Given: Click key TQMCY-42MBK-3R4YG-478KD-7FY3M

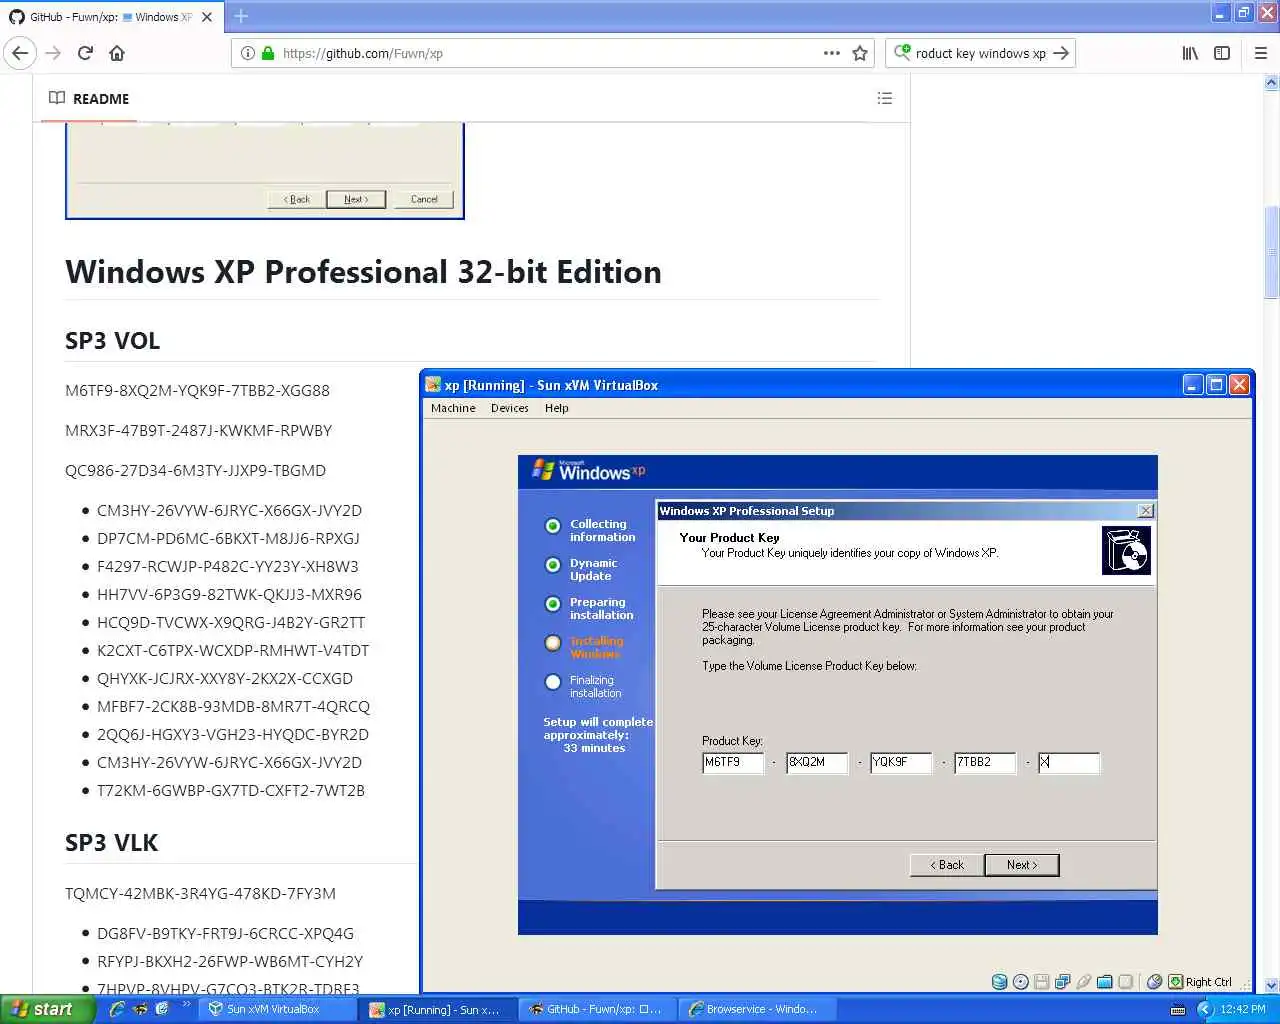Looking at the screenshot, I should click(200, 894).
